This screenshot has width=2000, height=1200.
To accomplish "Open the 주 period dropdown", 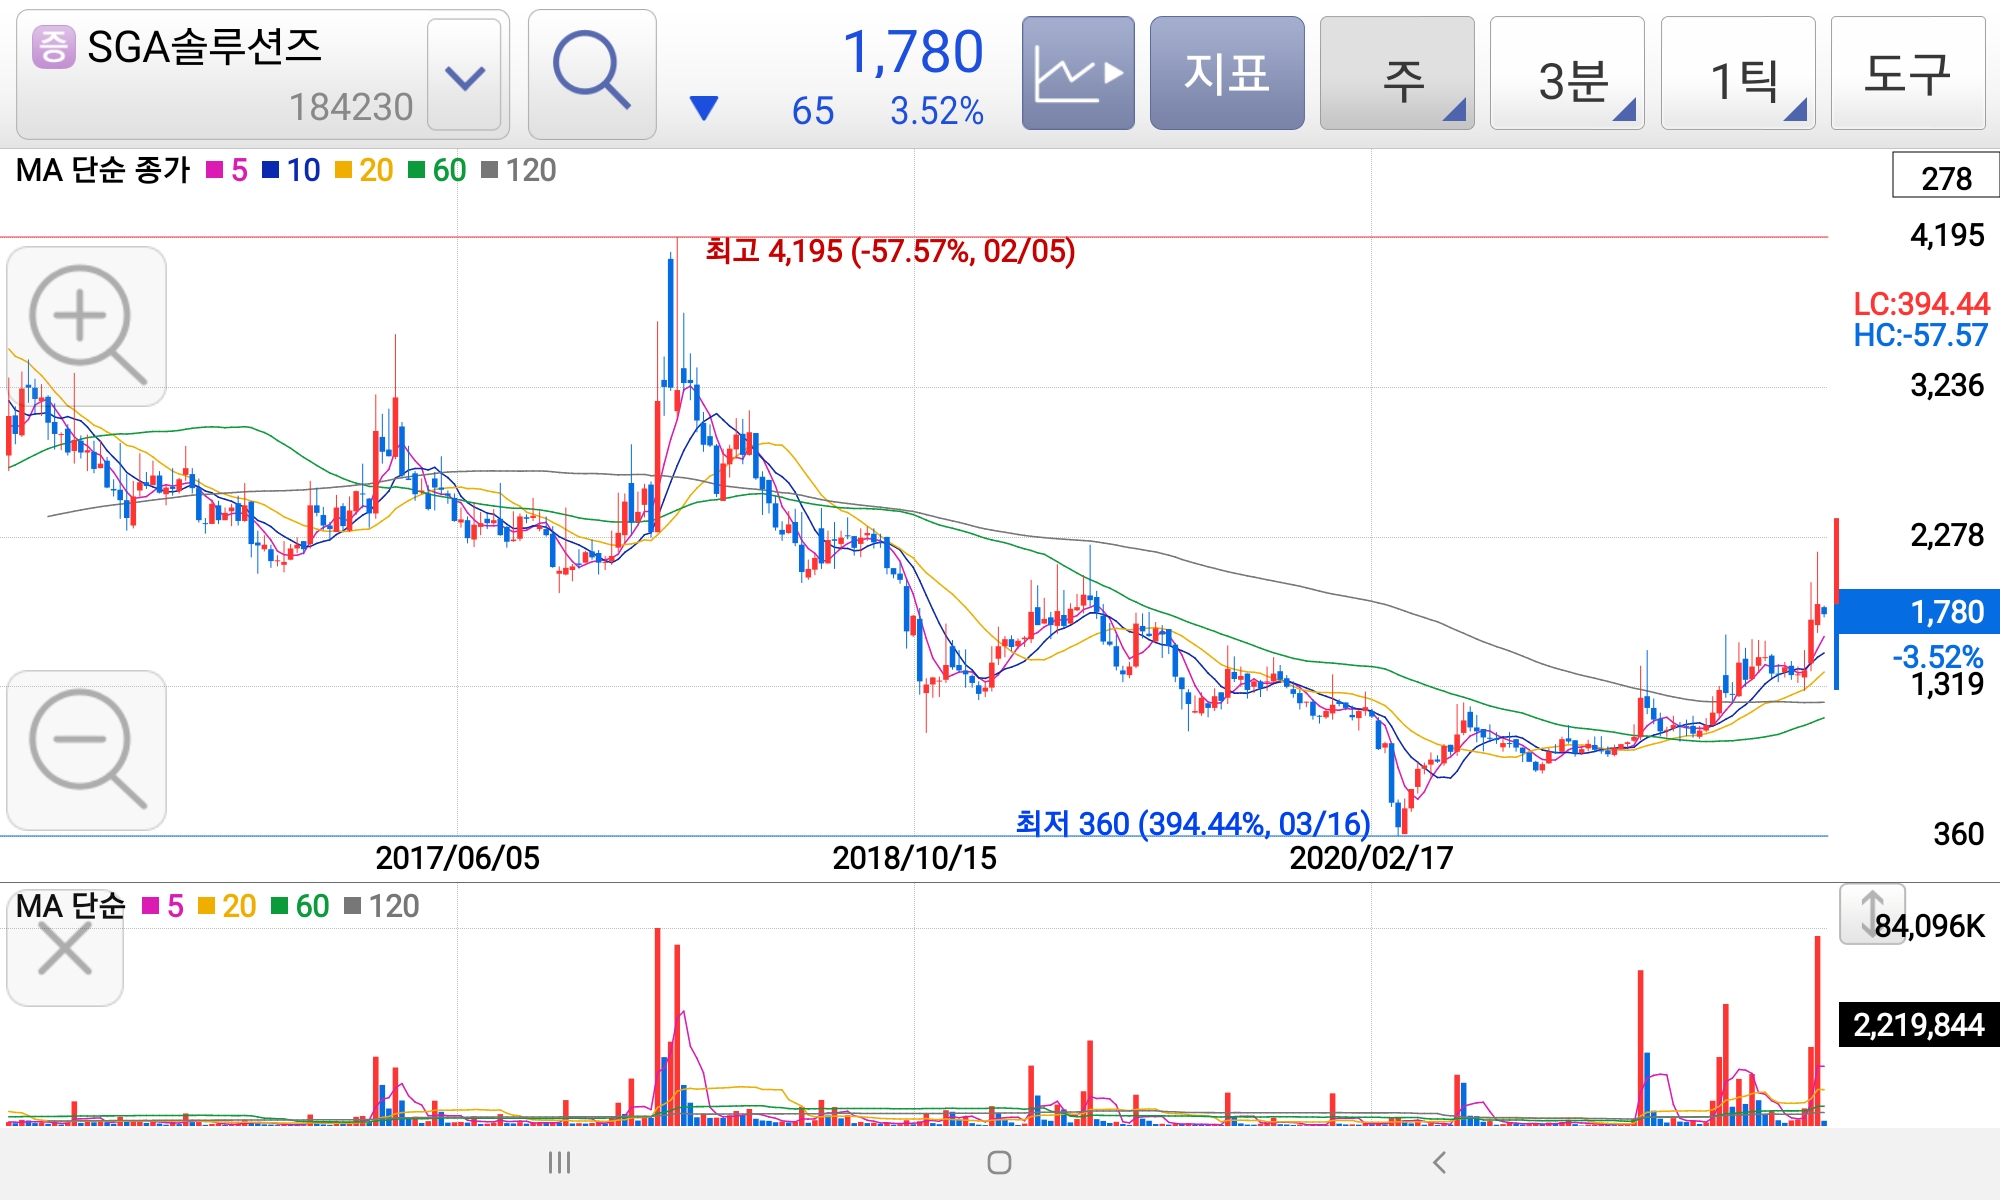I will click(x=1396, y=75).
